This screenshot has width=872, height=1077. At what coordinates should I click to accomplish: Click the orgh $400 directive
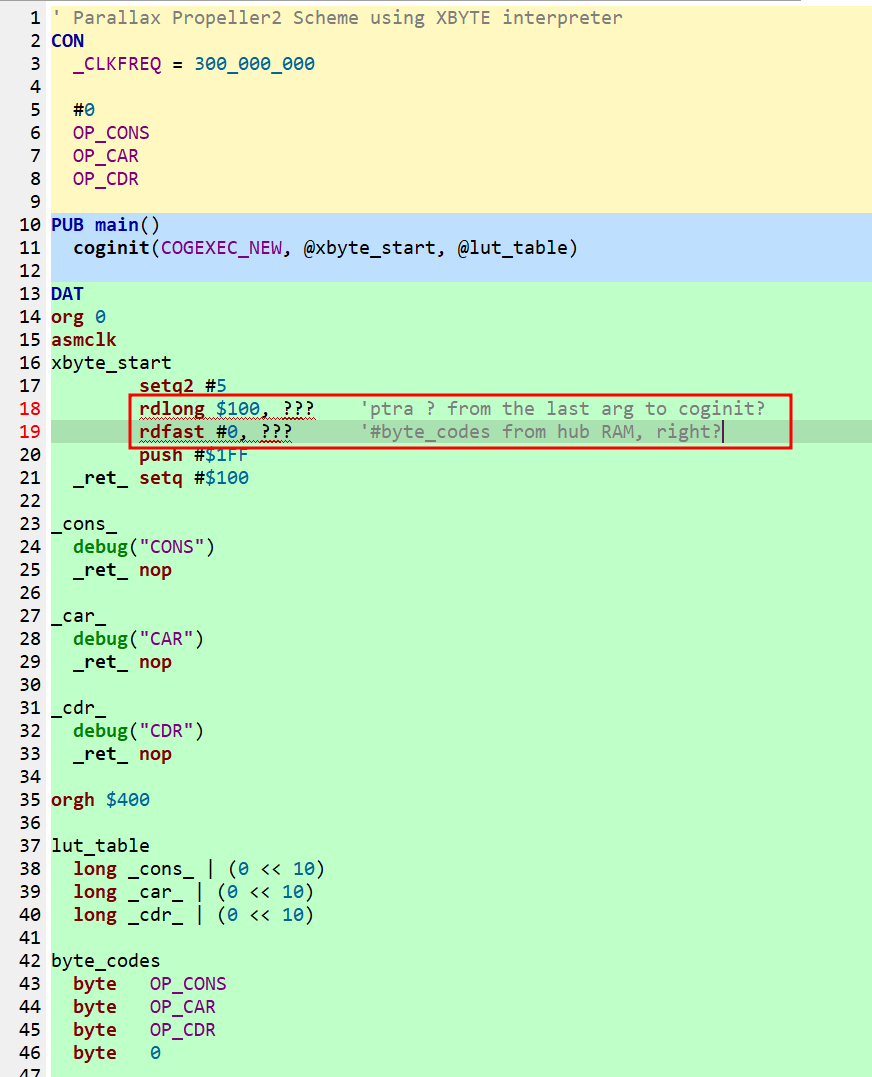[100, 800]
